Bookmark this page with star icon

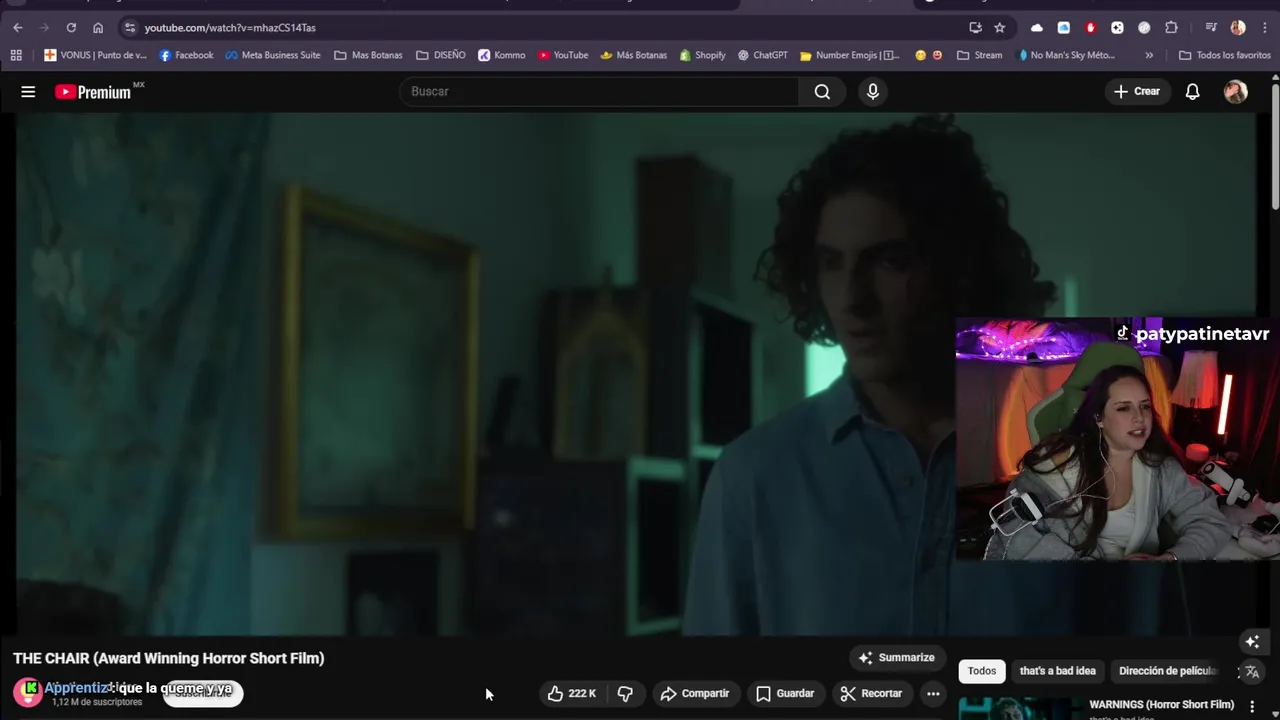pyautogui.click(x=999, y=27)
